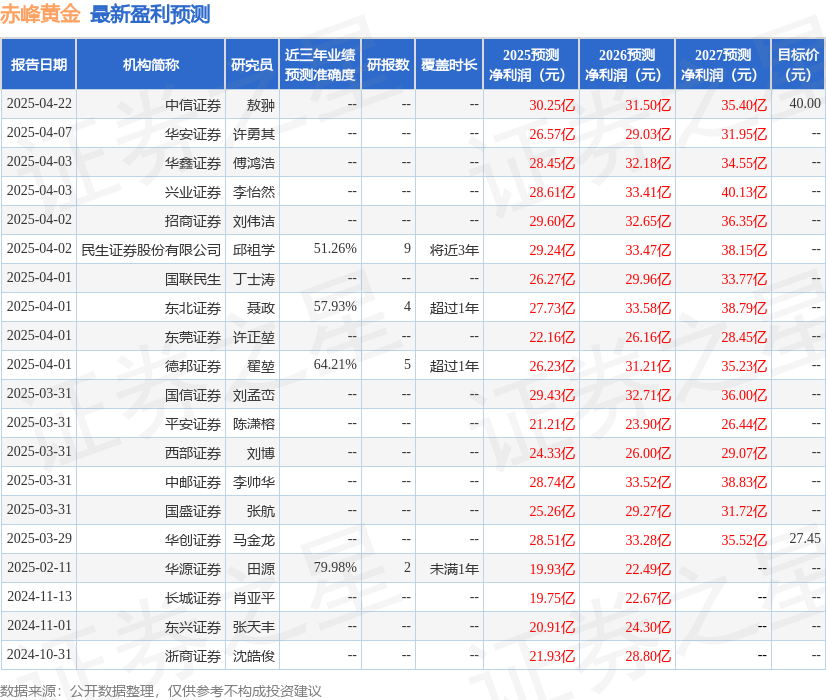Click the 机构简称 column header
This screenshot has height=700, width=826.
[x=151, y=64]
